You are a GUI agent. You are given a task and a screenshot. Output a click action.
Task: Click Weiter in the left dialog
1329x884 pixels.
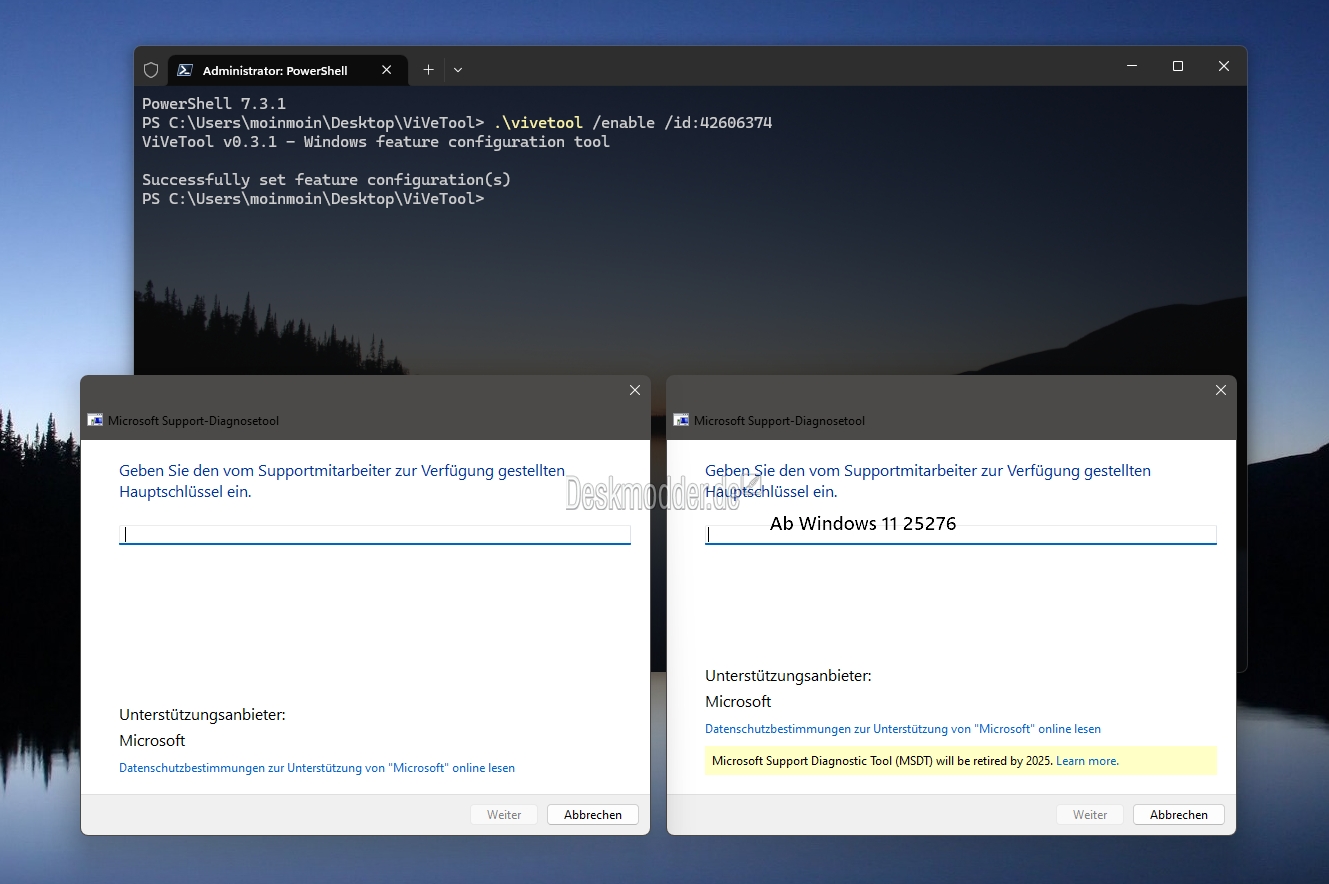click(504, 815)
